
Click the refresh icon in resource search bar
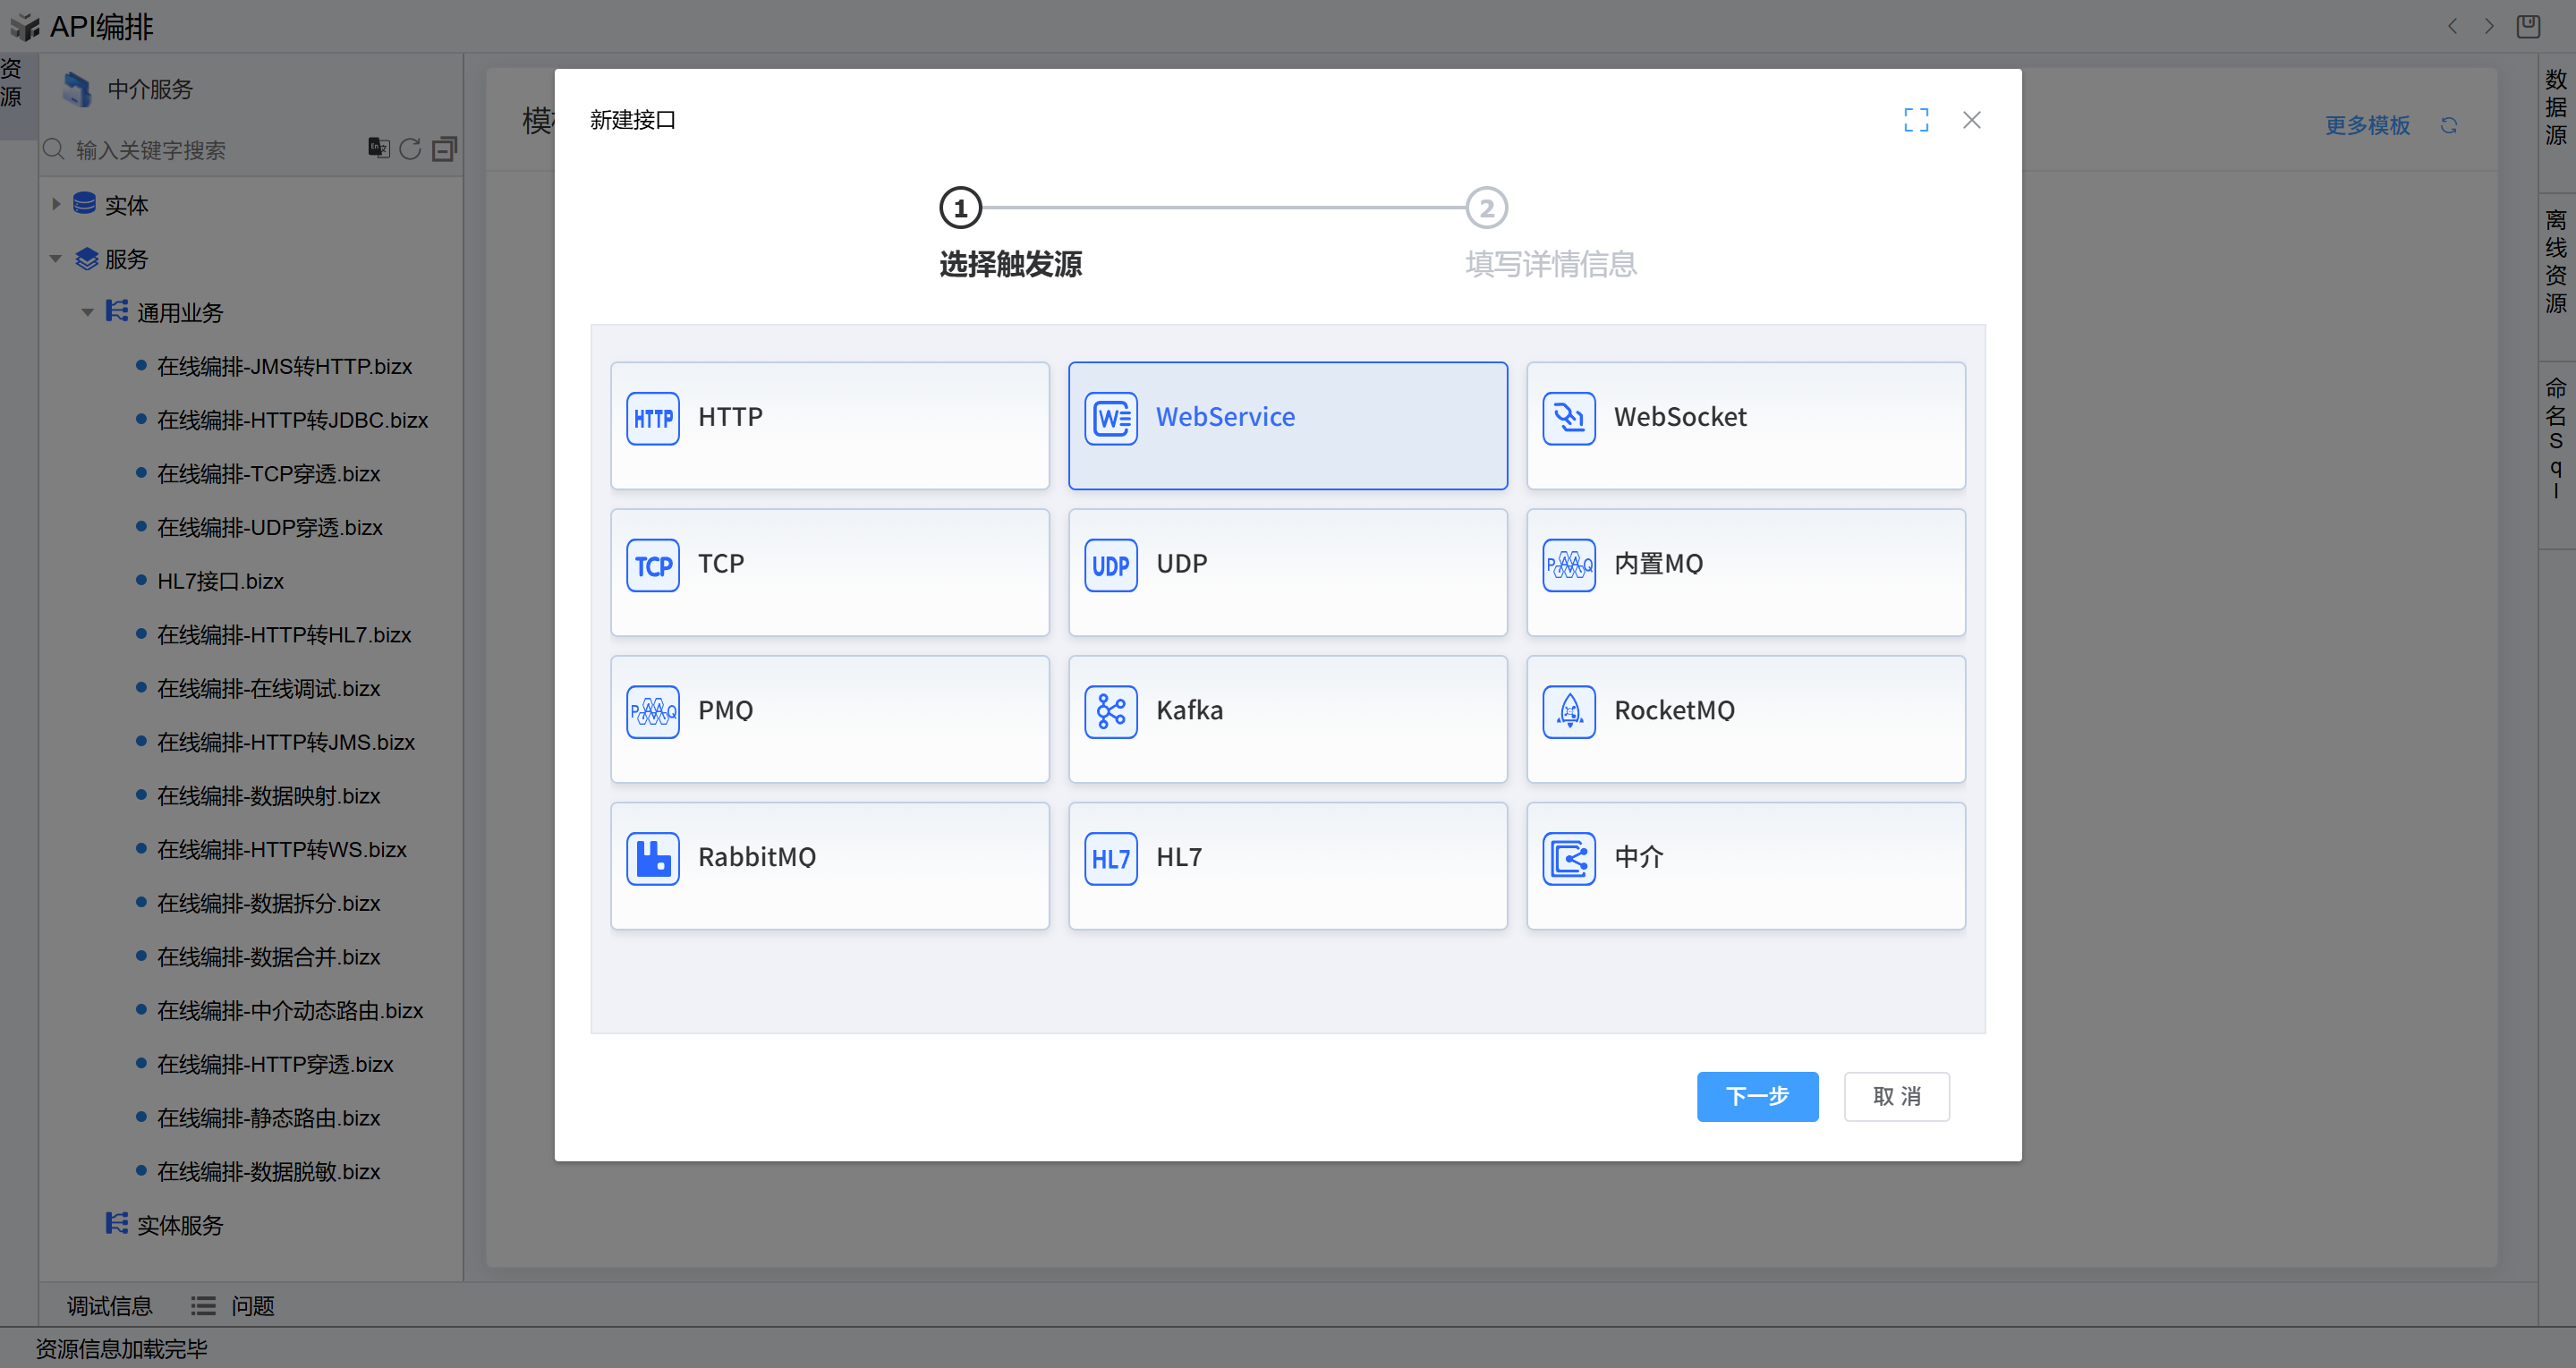coord(410,149)
